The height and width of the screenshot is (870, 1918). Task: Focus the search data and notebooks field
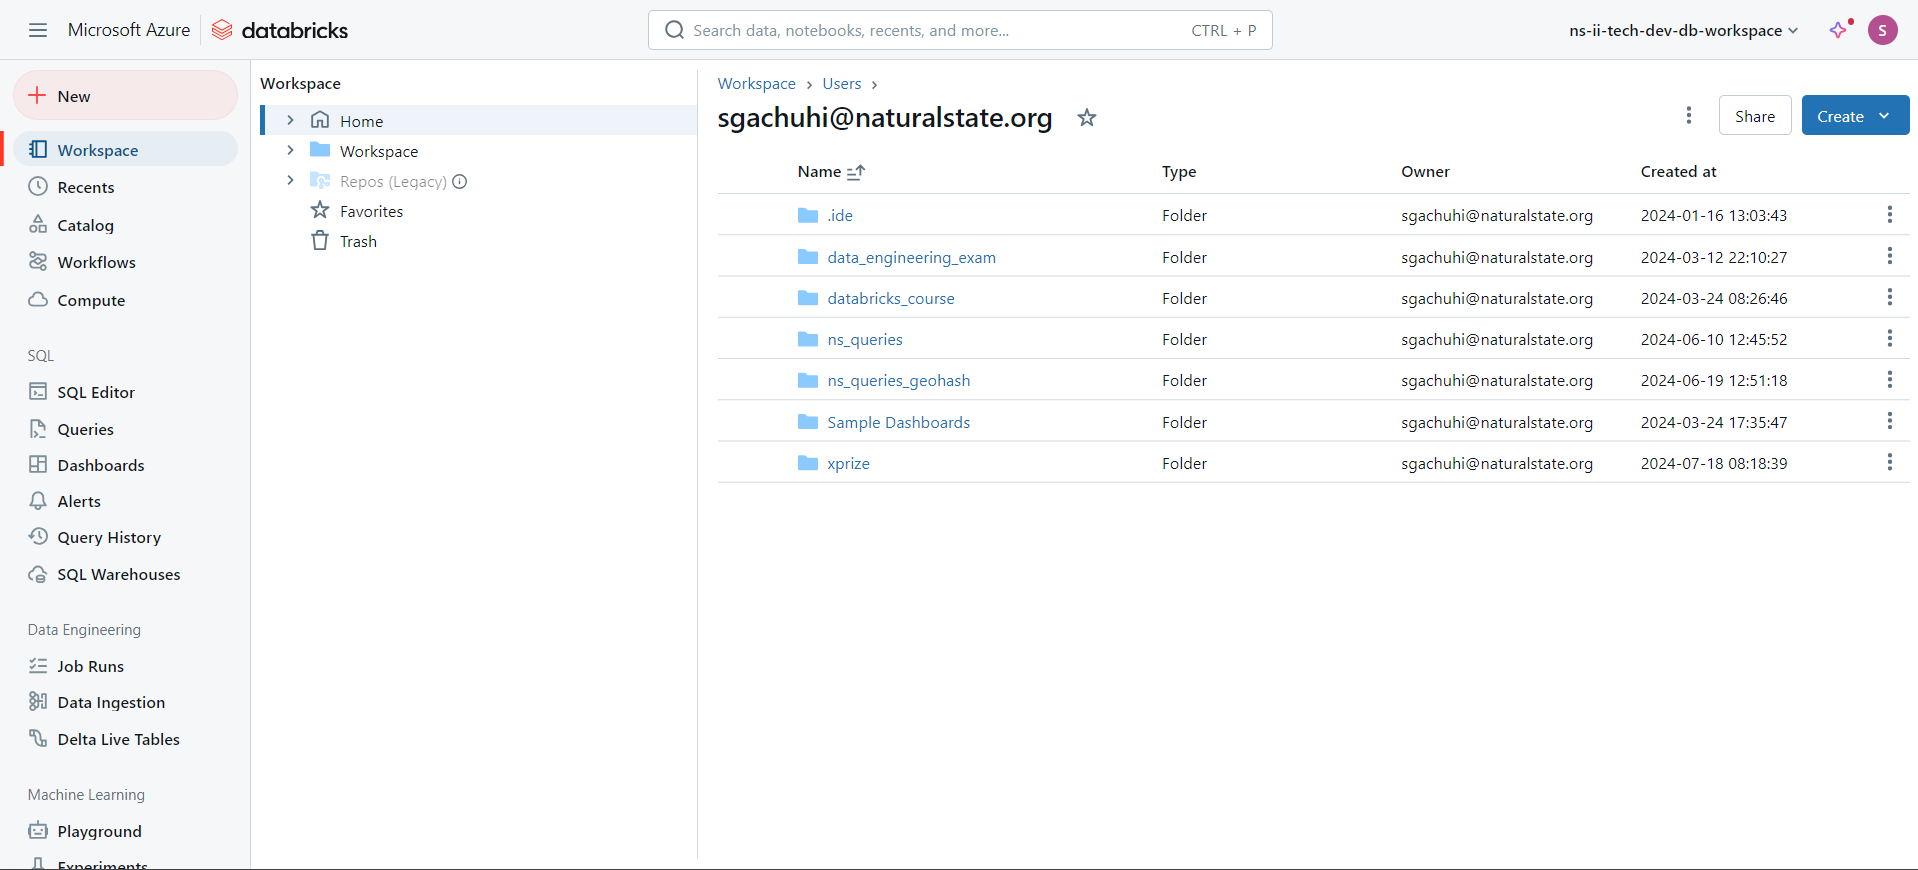960,30
